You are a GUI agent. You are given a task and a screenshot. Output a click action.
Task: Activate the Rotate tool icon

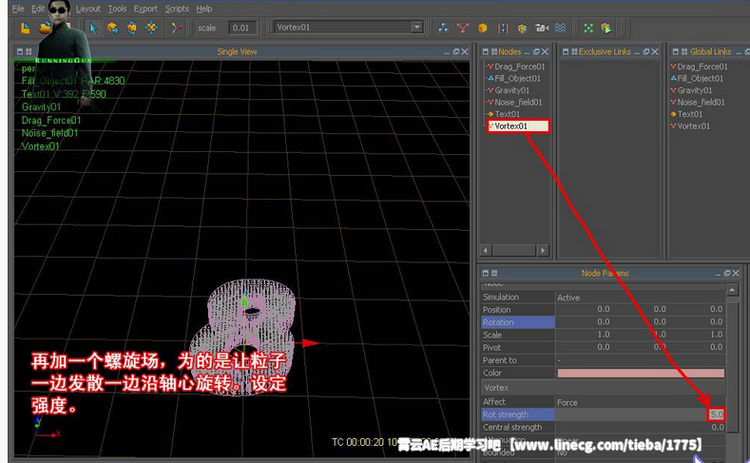click(132, 28)
